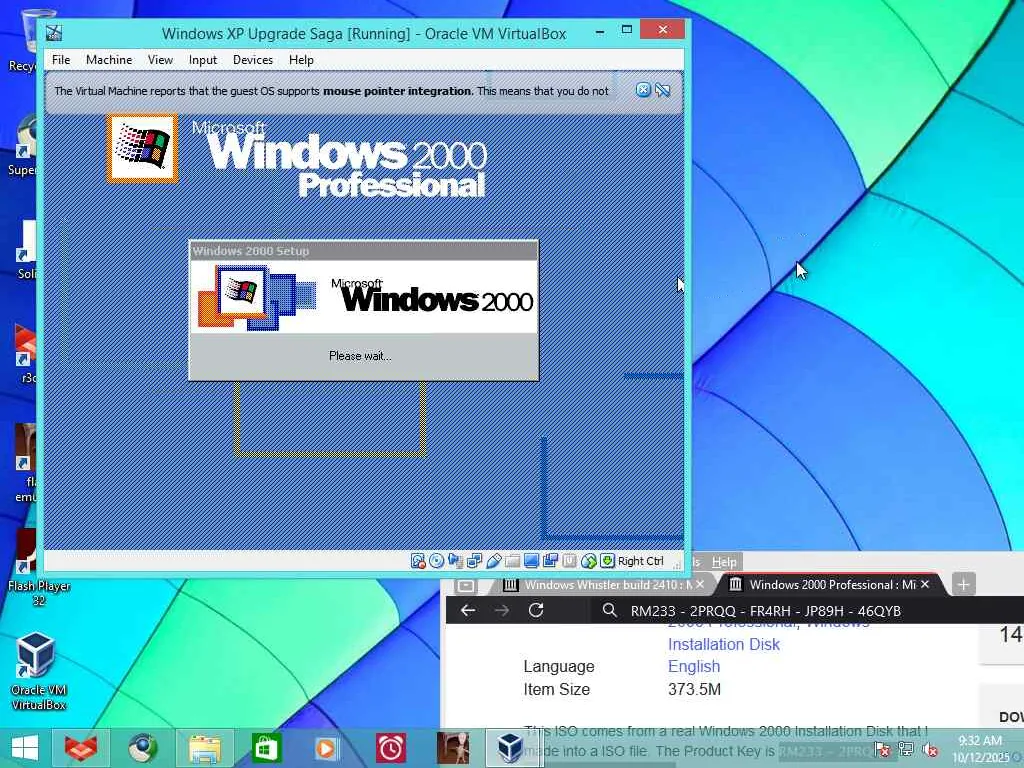
Task: Open the VirtualBox Help menu
Action: pyautogui.click(x=301, y=59)
